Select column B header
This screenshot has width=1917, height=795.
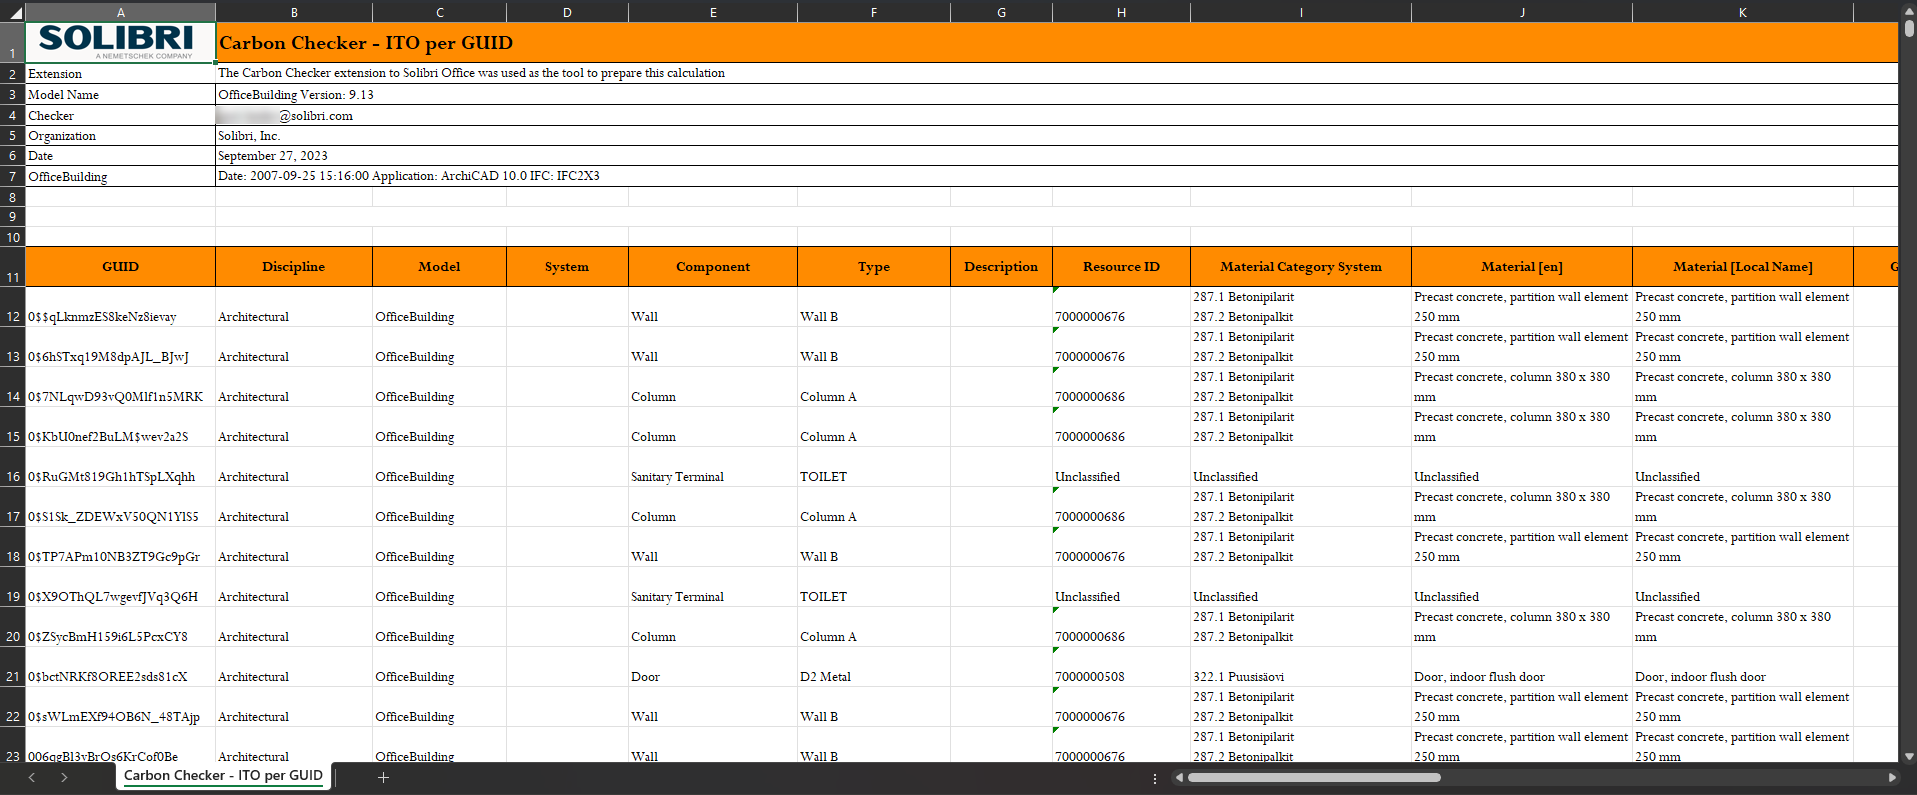click(x=294, y=13)
